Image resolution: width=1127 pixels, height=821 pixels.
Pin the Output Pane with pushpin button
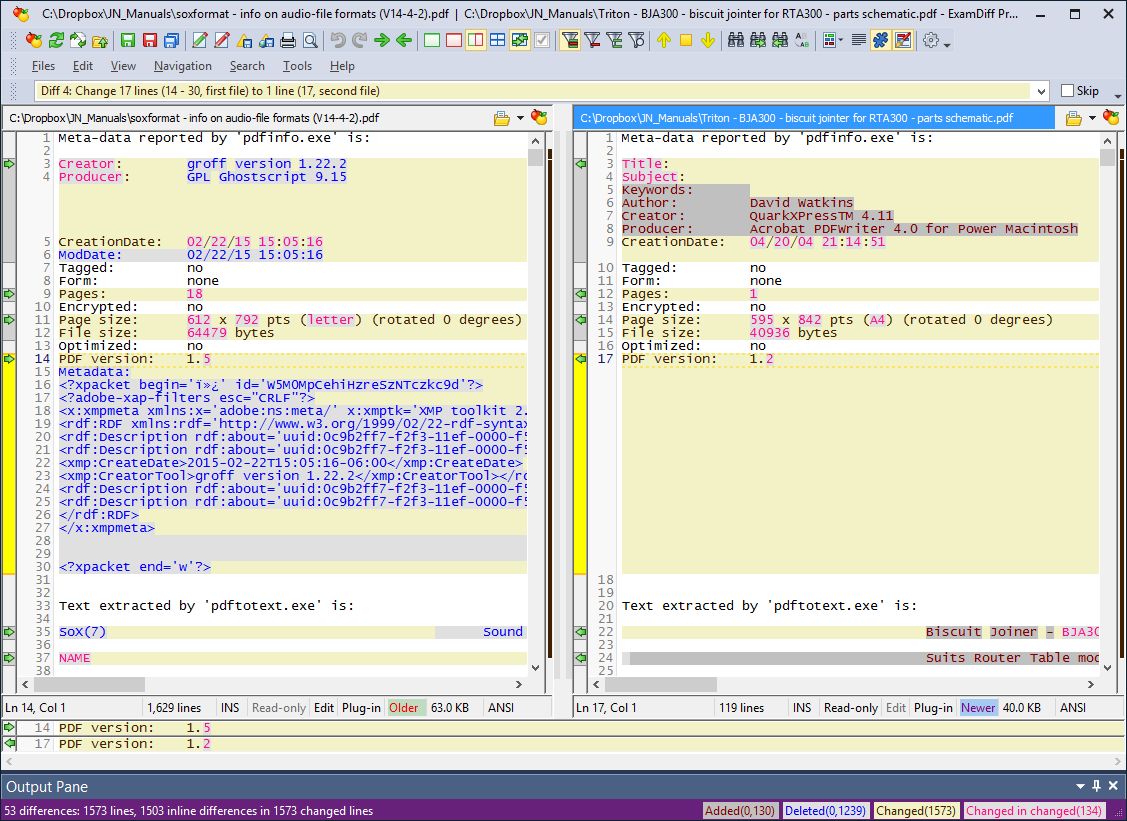[1097, 786]
